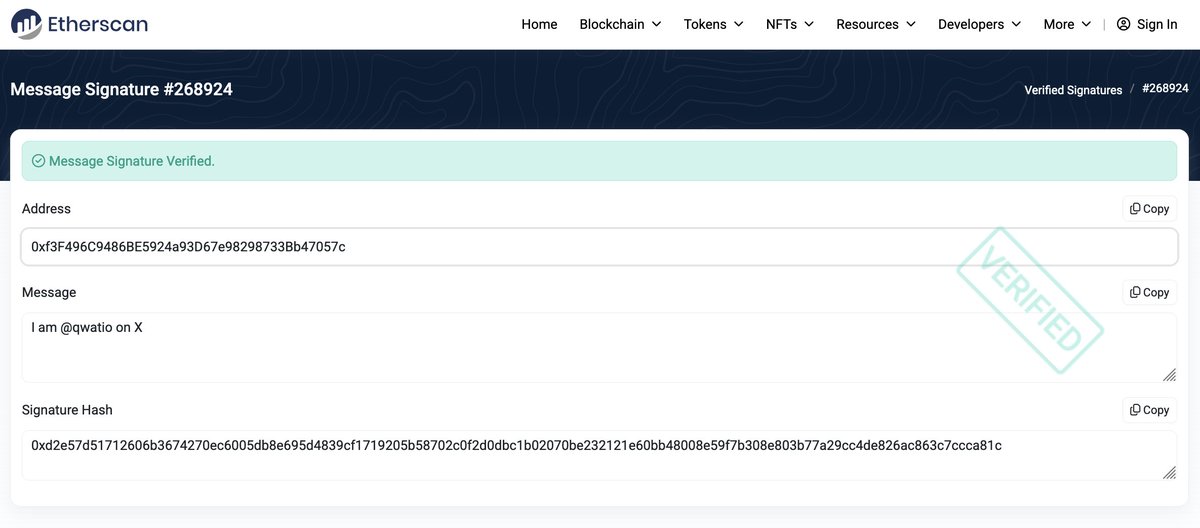Open the More dropdown menu
The image size is (1200, 528).
(x=1066, y=24)
